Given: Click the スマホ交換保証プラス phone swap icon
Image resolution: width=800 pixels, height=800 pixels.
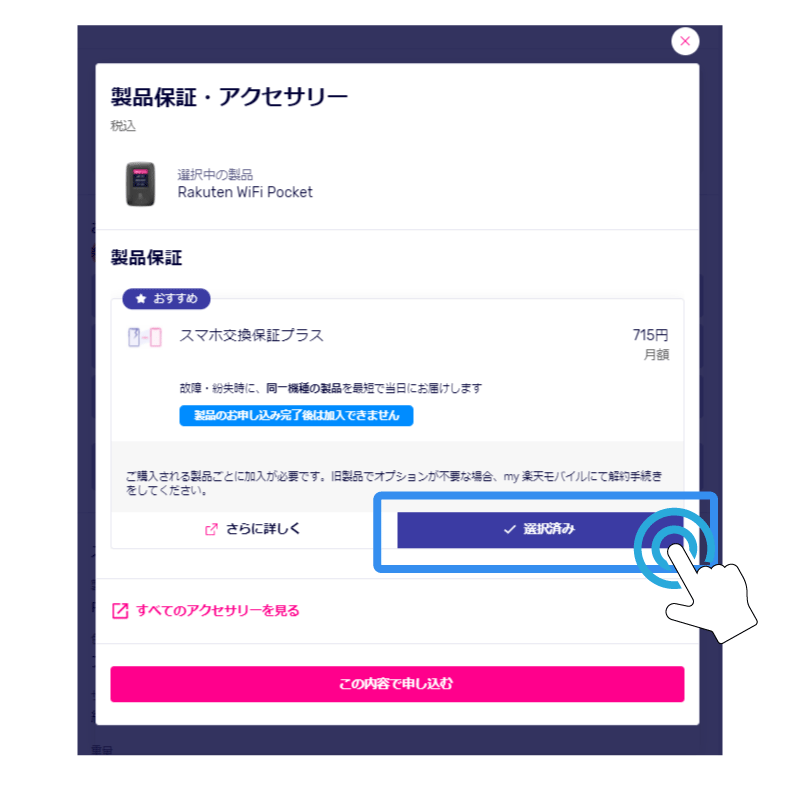Looking at the screenshot, I should click(x=145, y=337).
